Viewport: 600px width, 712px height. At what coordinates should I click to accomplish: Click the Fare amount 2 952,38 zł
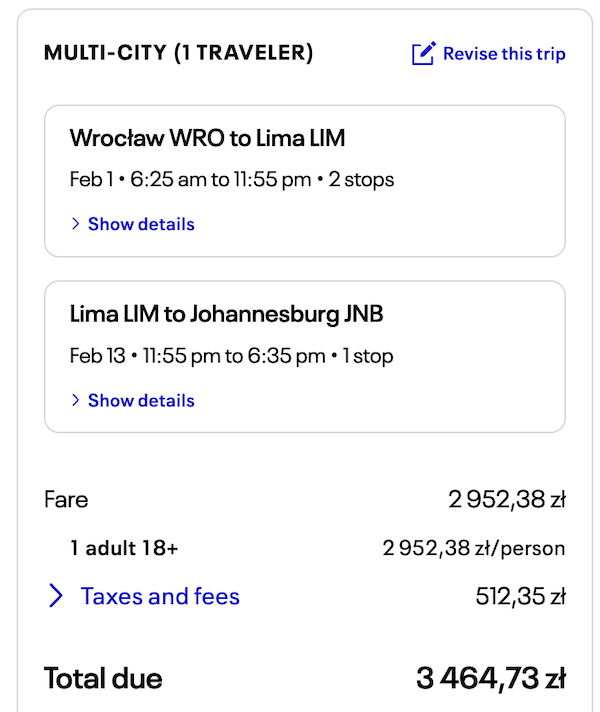pos(507,499)
